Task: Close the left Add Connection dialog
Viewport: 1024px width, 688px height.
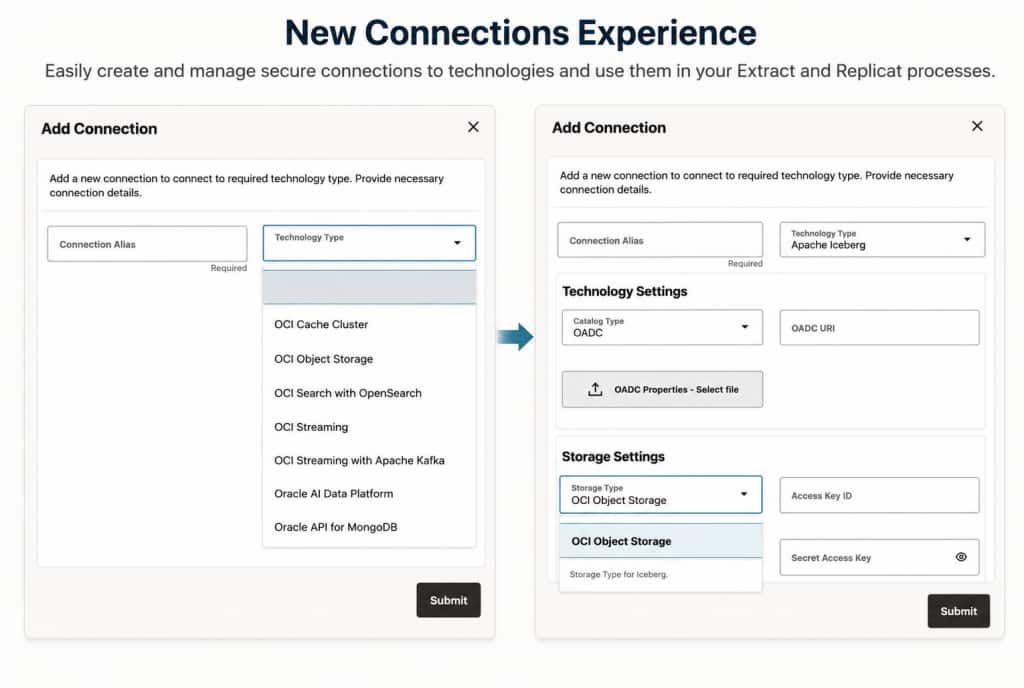Action: click(x=473, y=127)
